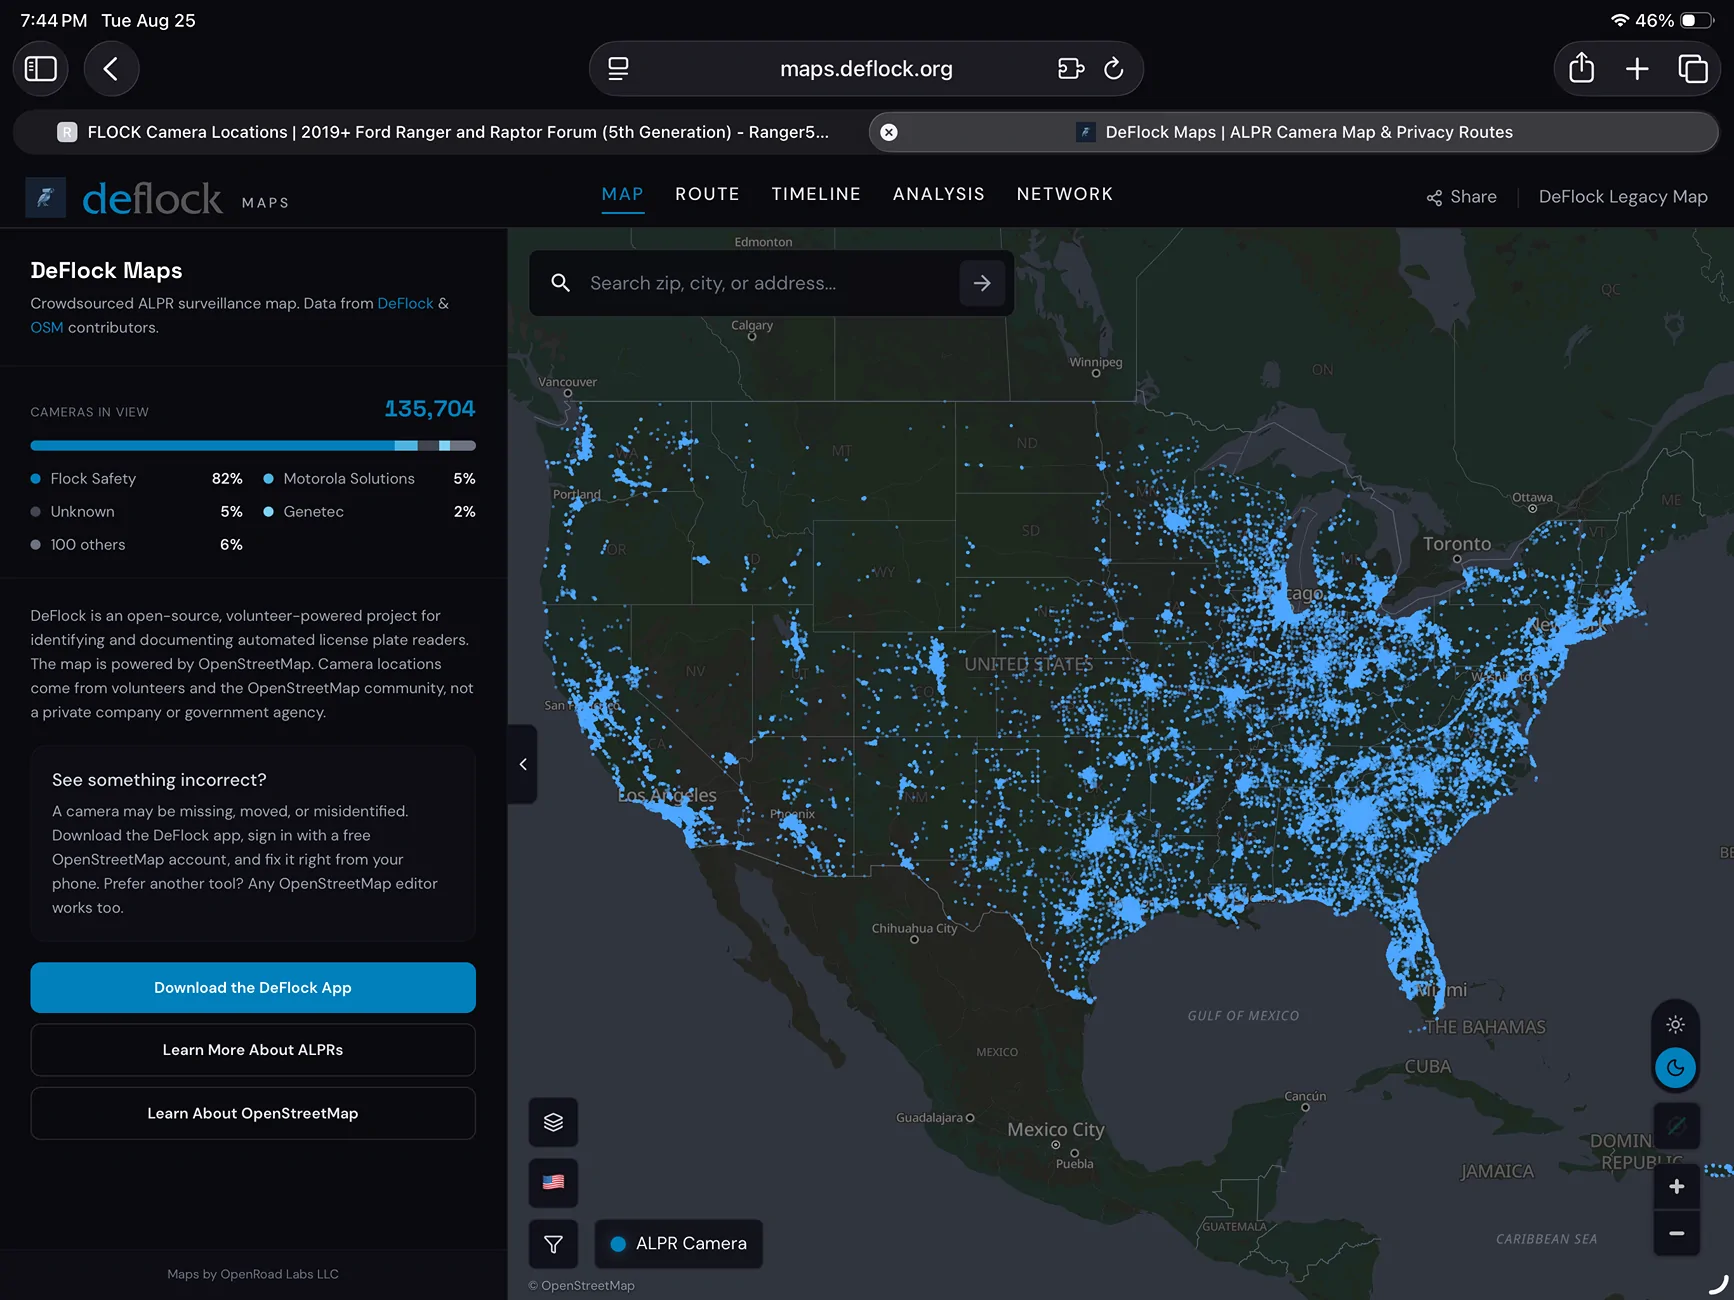Open the ANALYSIS tab

(x=939, y=194)
